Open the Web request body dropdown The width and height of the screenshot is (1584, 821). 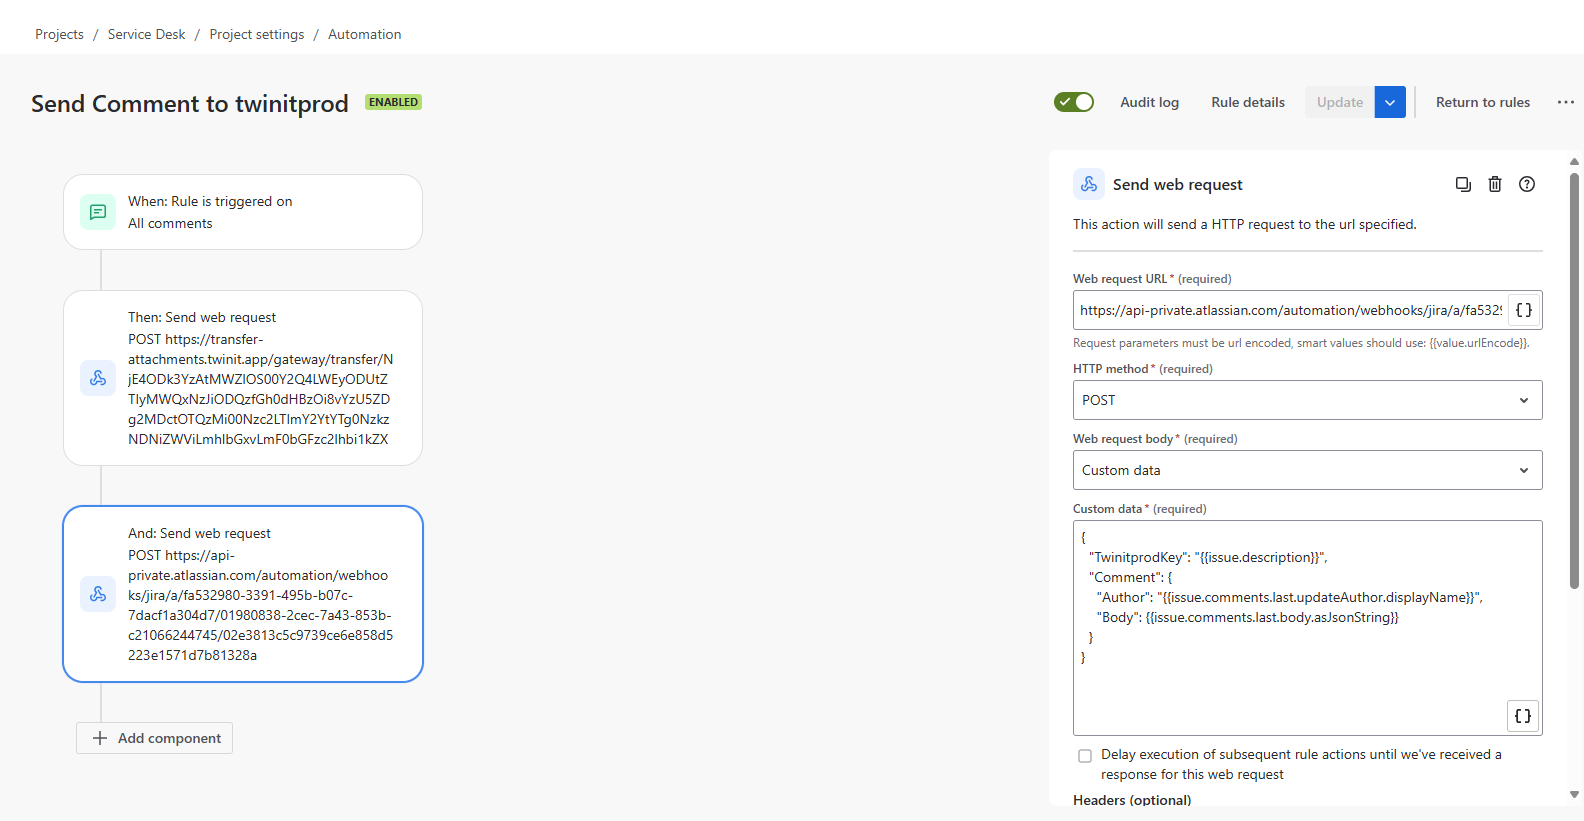pos(1307,470)
